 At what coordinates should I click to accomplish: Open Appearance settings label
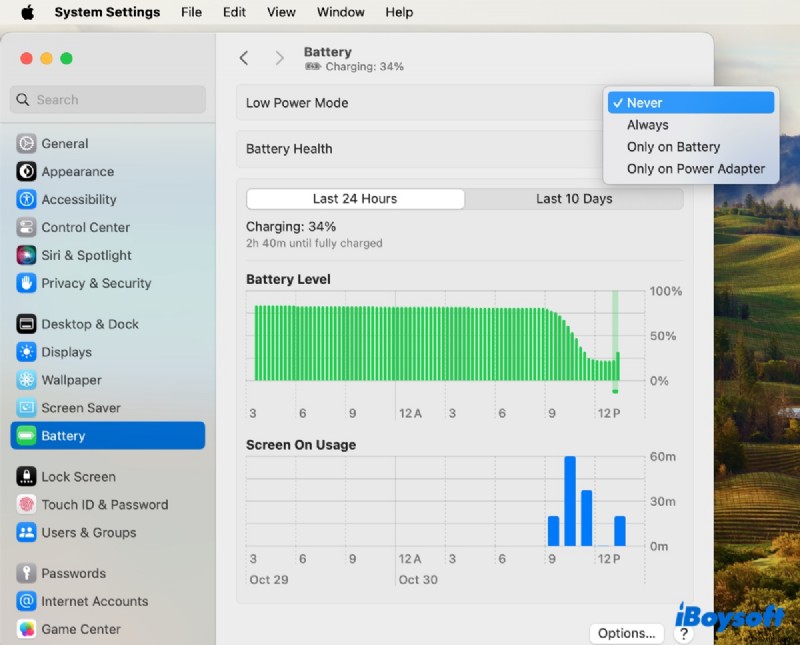tap(78, 171)
